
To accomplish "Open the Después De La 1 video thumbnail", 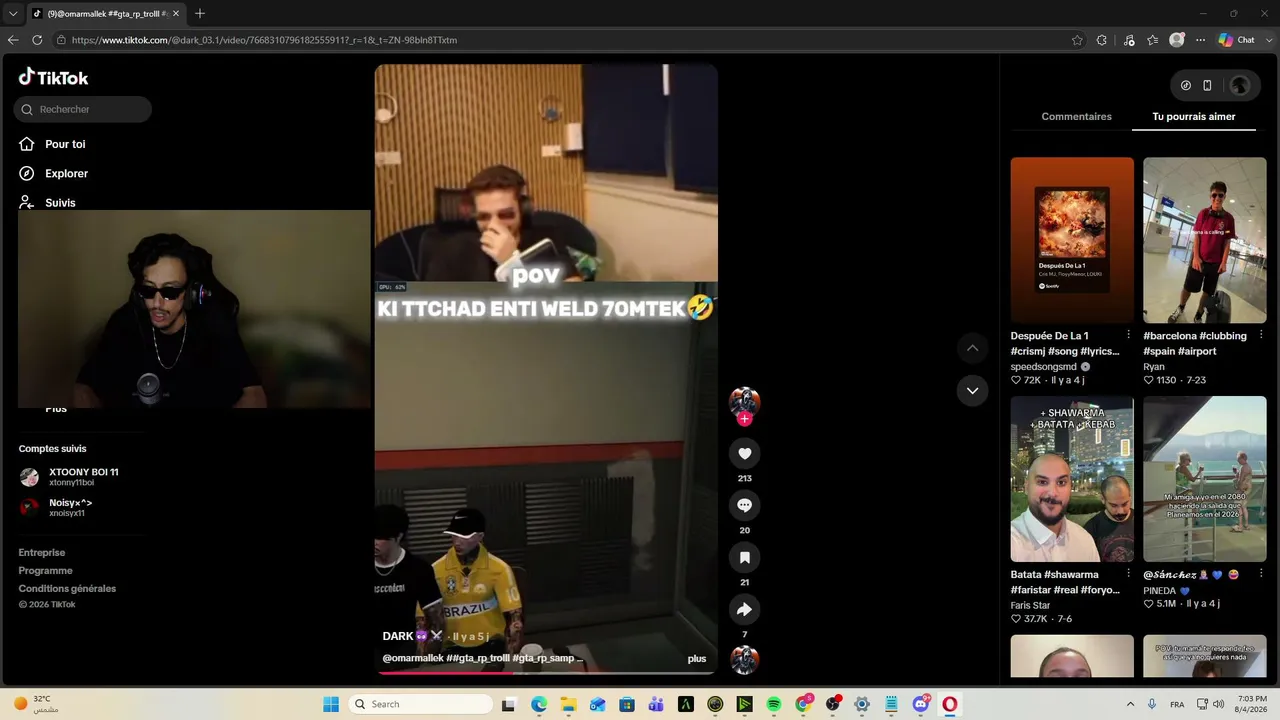I will (x=1072, y=240).
